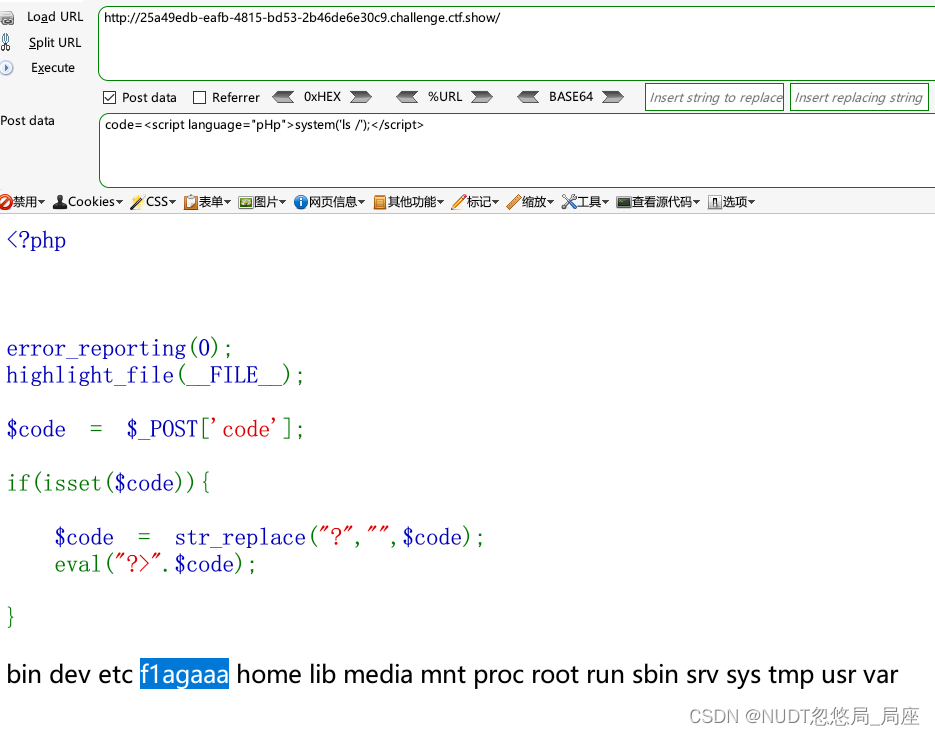Screen dimensions: 935x735
Task: Click the blue info icon by 网页信息
Action: (301, 203)
